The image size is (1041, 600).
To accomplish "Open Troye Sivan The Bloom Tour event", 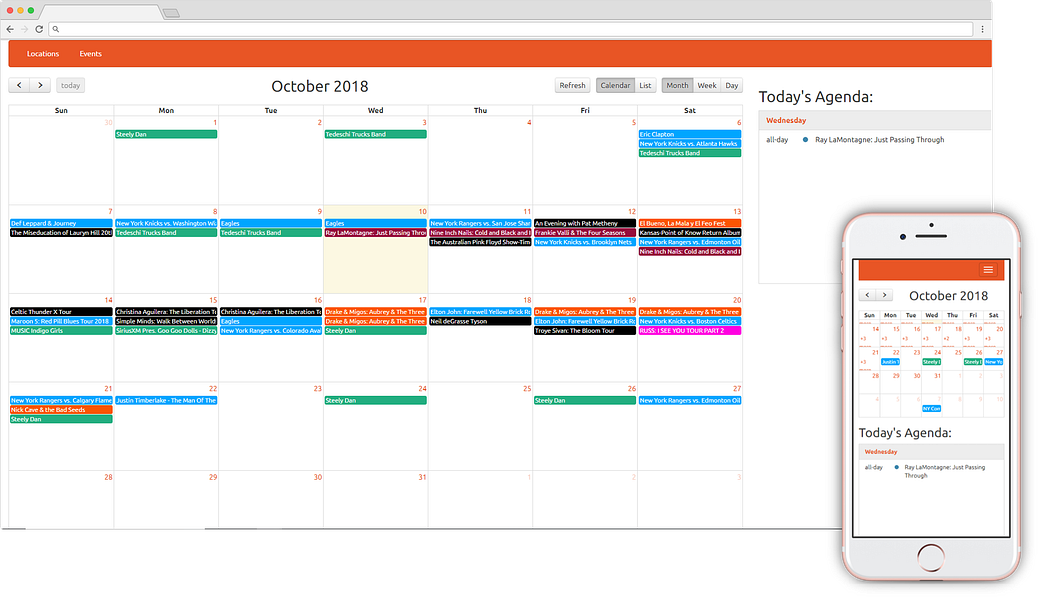I will click(585, 330).
